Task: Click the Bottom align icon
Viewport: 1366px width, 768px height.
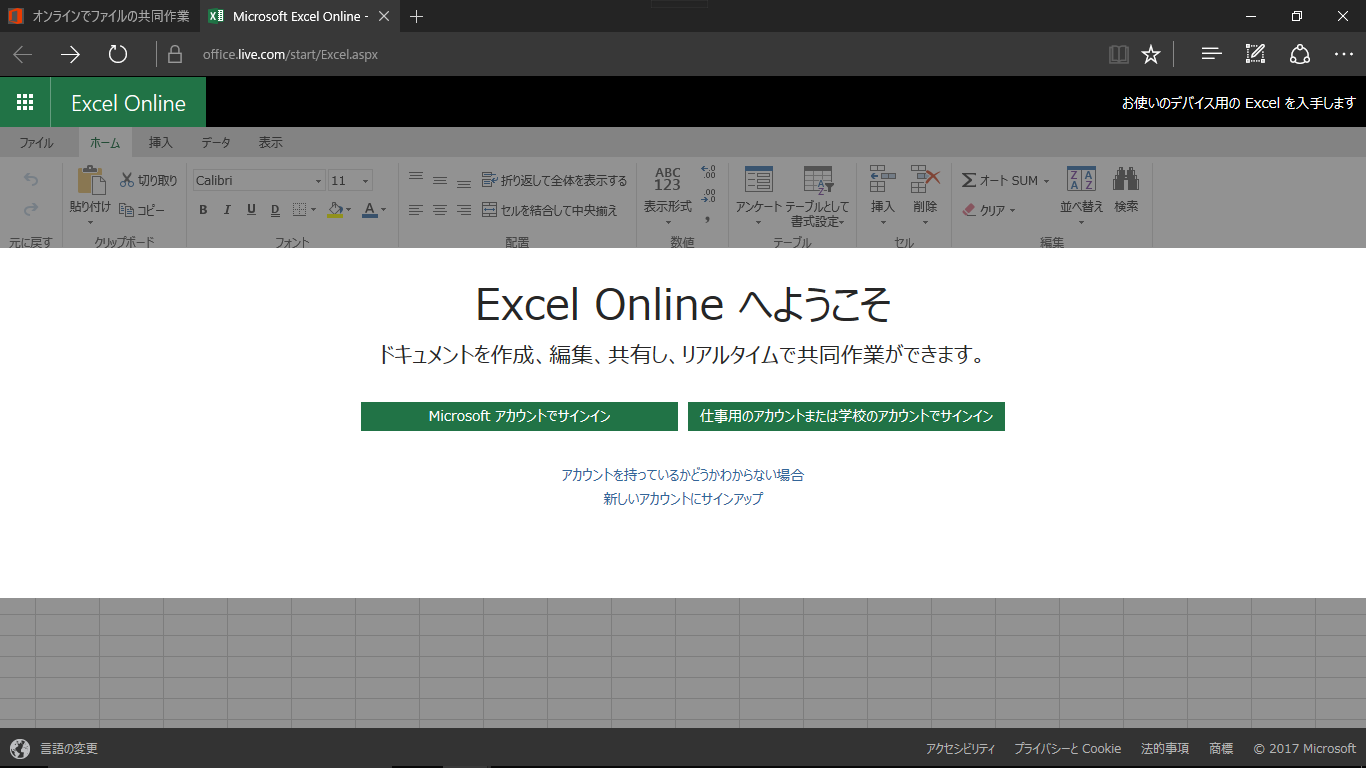Action: [464, 182]
